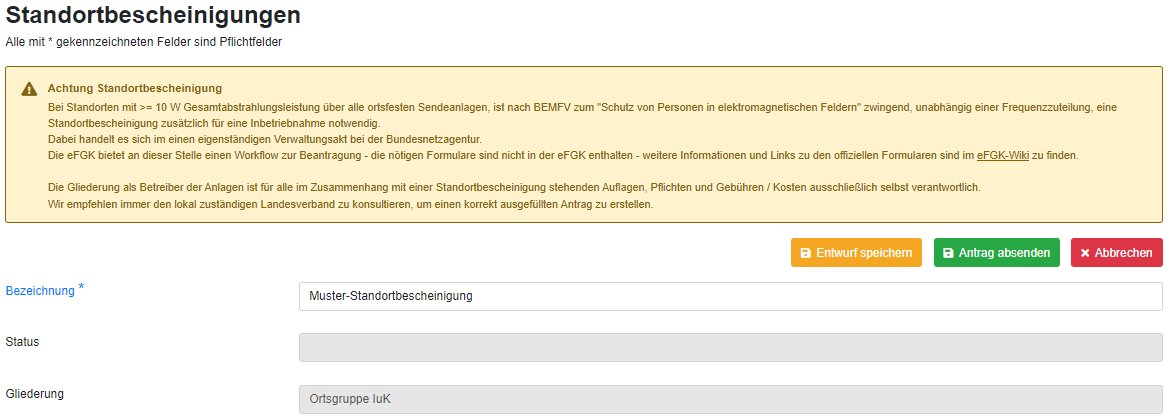Focus the Bezeichnung text input

731,296
